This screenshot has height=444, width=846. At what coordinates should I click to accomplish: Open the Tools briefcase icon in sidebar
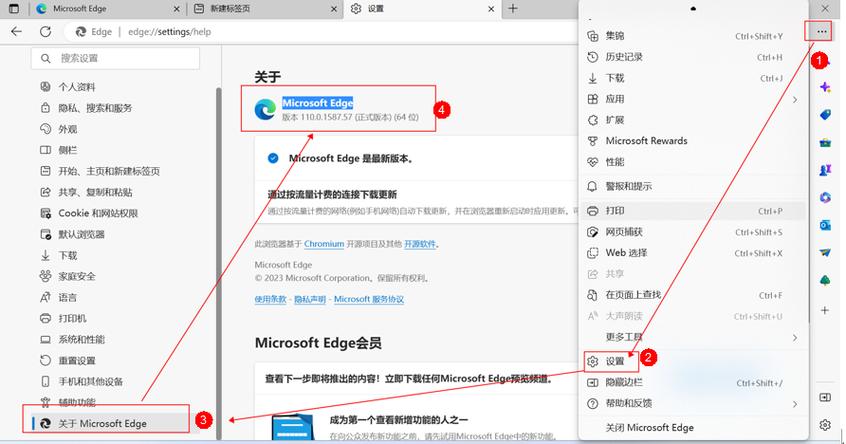[825, 143]
